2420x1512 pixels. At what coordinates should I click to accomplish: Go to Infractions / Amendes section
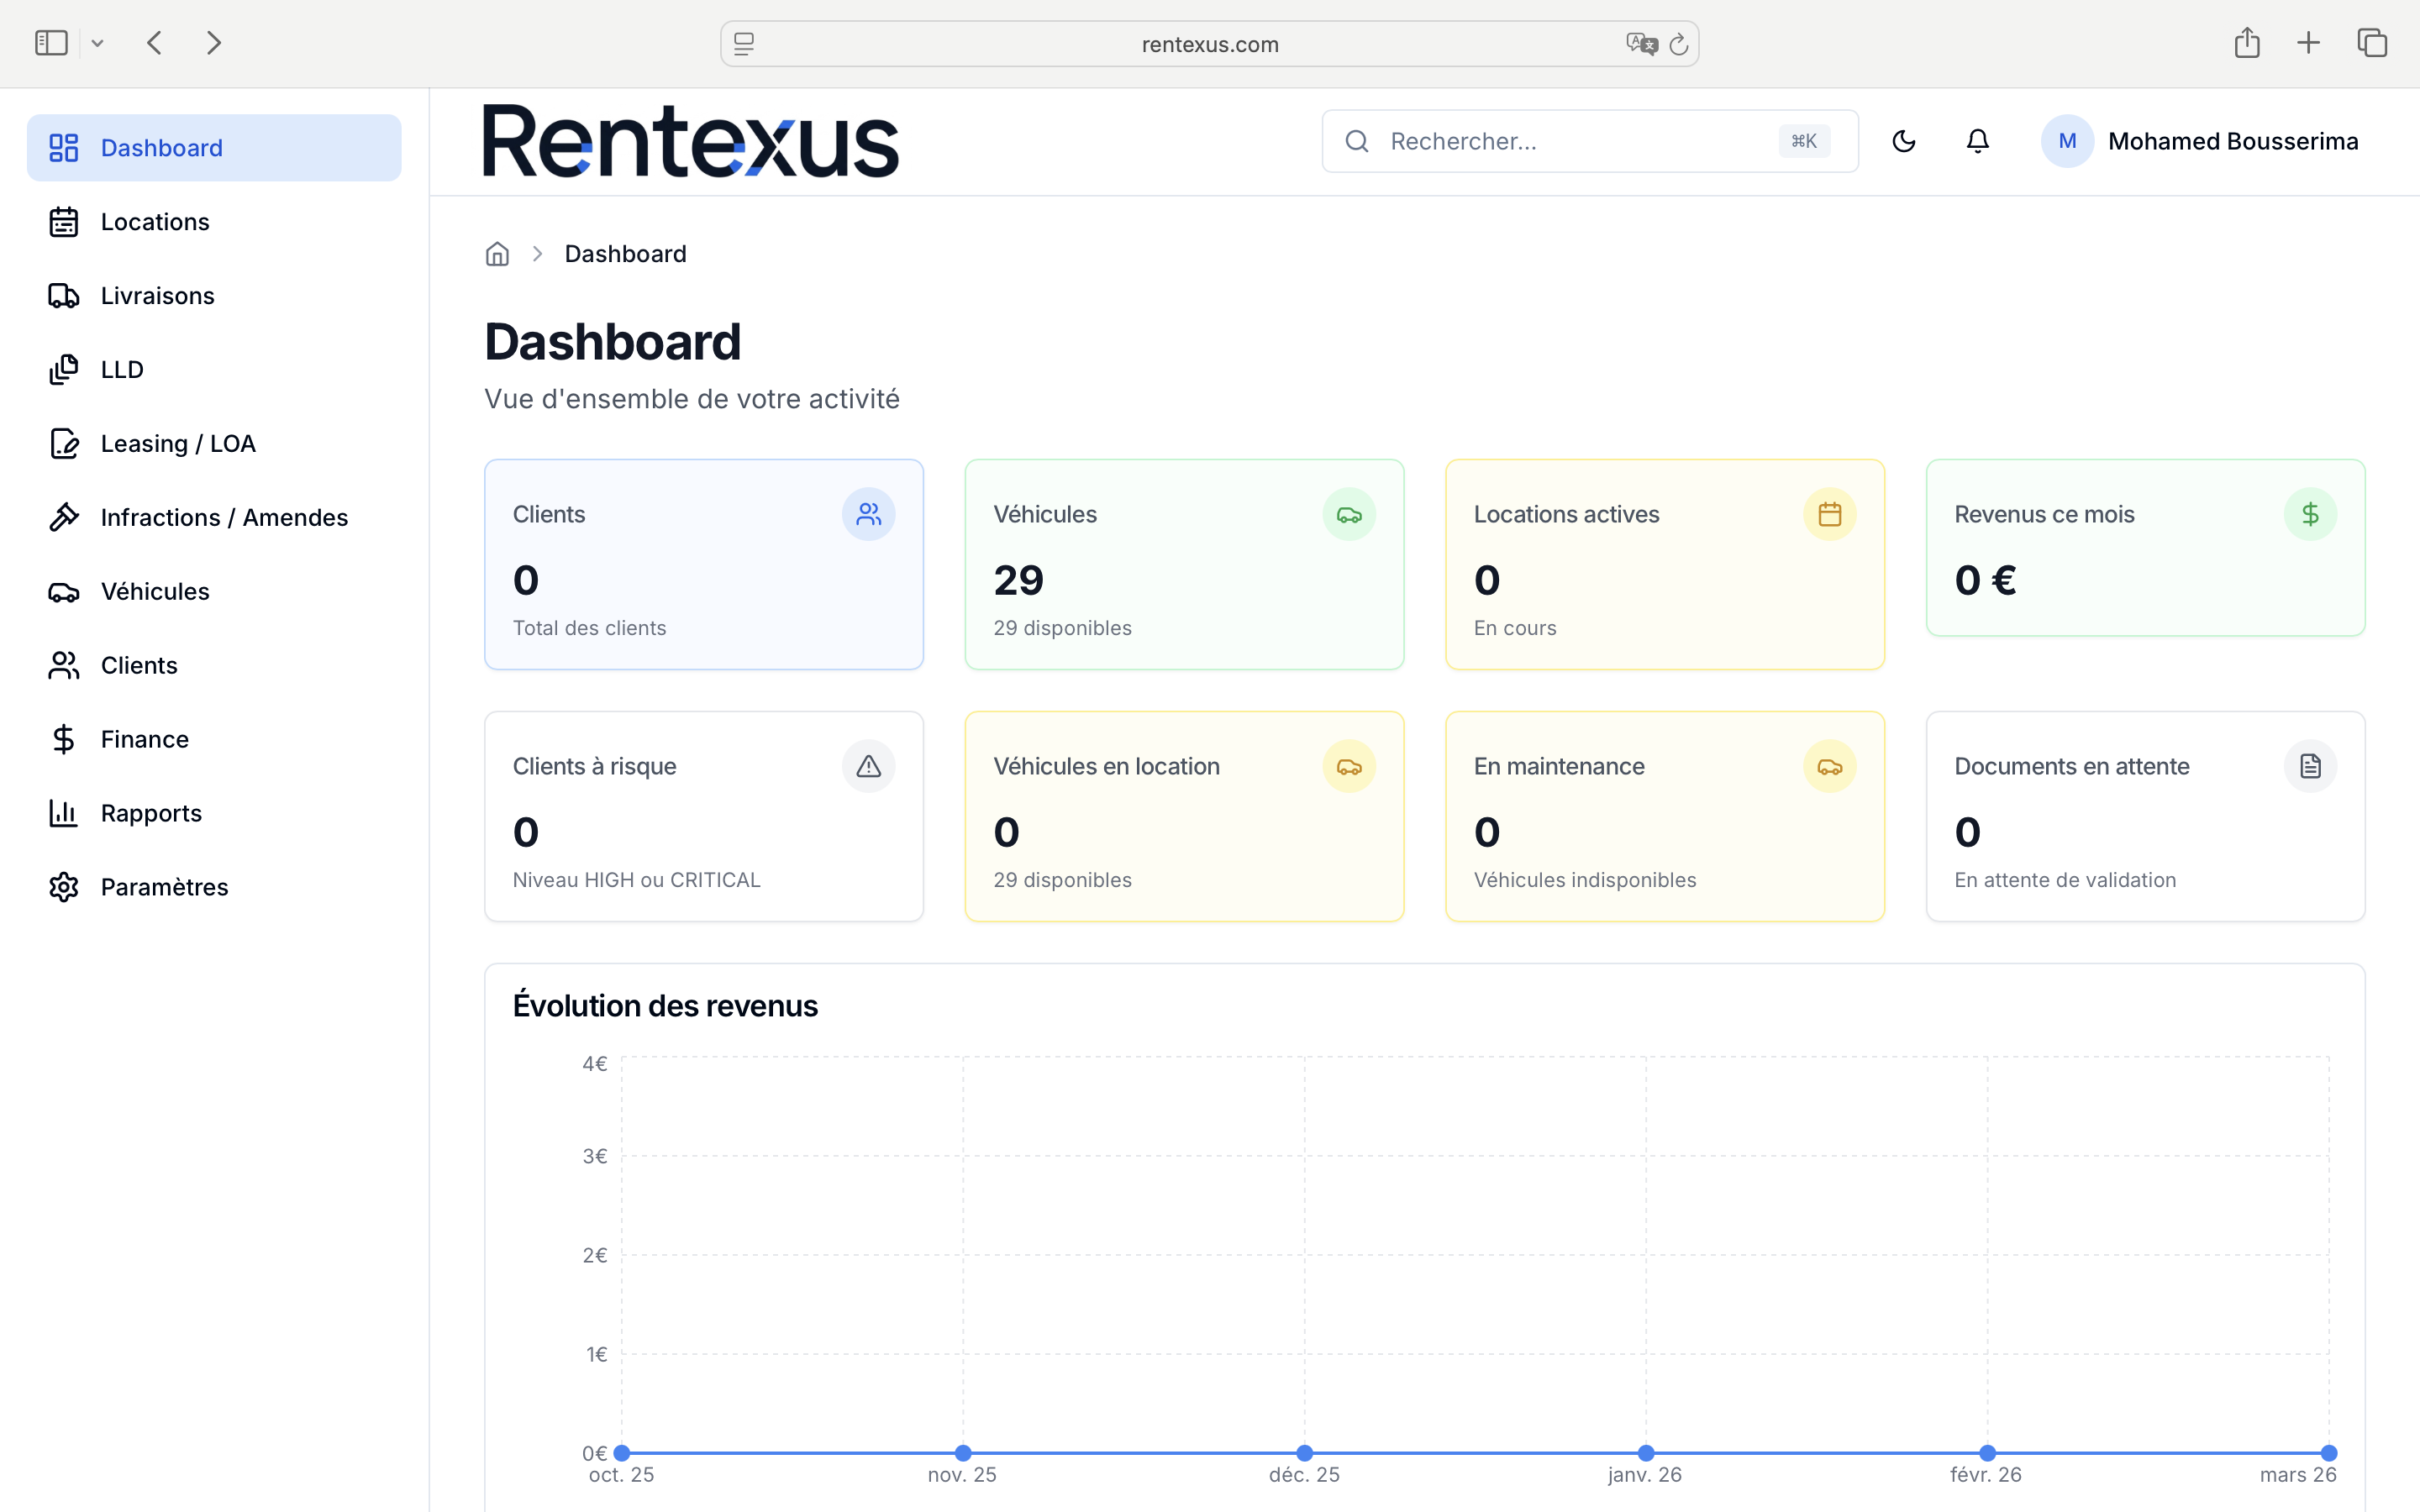click(x=224, y=517)
